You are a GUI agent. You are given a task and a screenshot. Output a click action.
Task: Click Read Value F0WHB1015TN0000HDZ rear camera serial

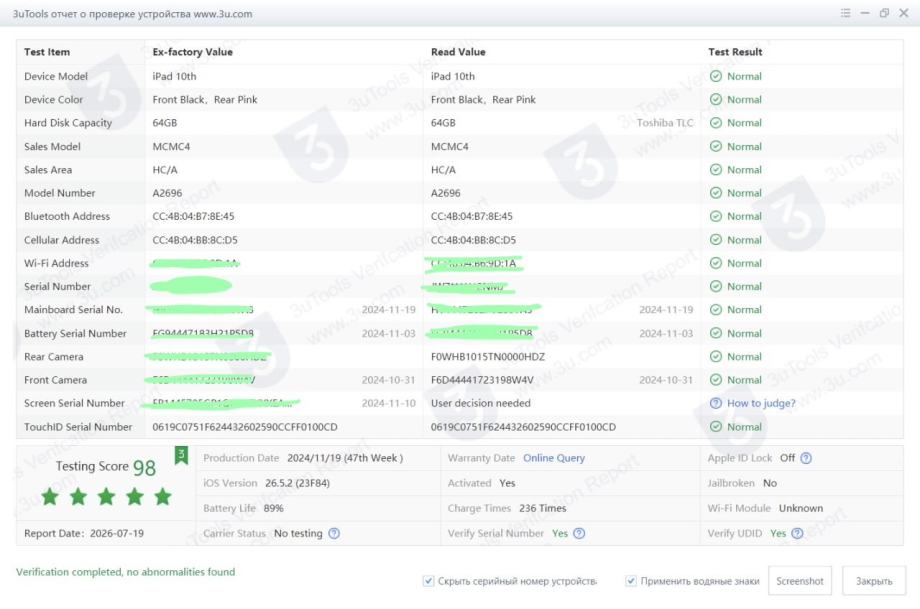coord(488,357)
